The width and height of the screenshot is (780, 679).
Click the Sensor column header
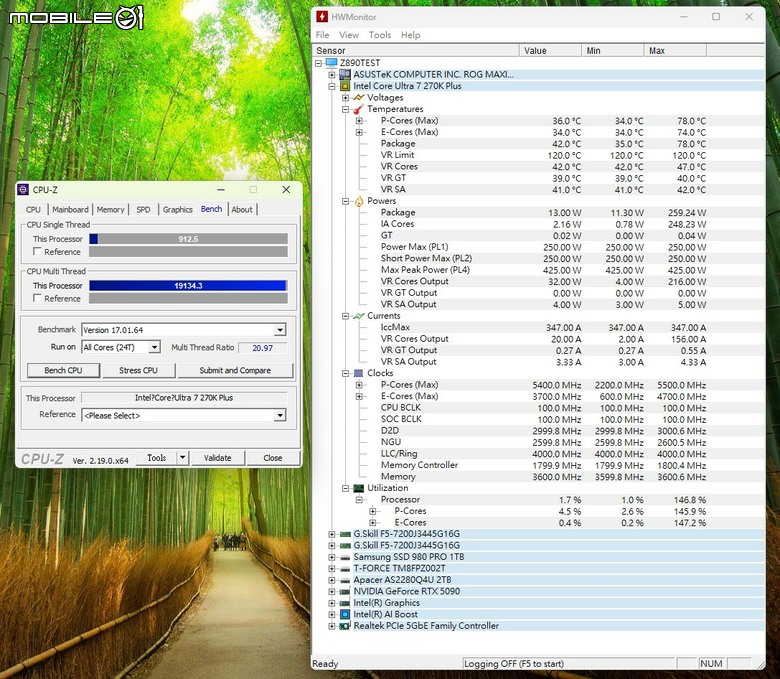point(416,50)
